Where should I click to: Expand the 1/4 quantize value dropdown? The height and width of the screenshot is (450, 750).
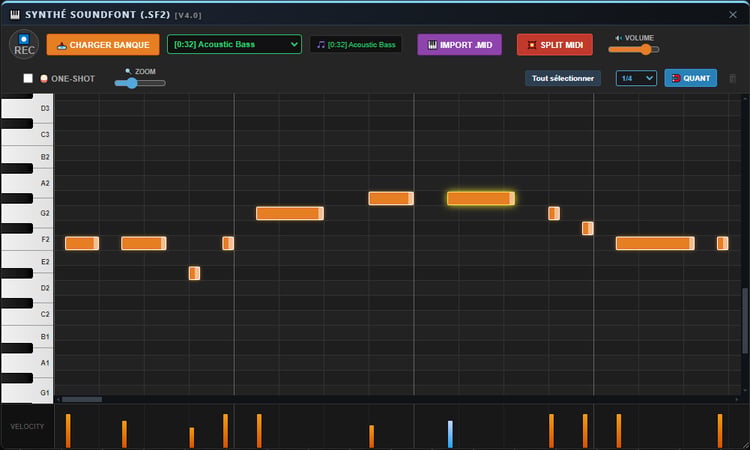click(x=636, y=78)
